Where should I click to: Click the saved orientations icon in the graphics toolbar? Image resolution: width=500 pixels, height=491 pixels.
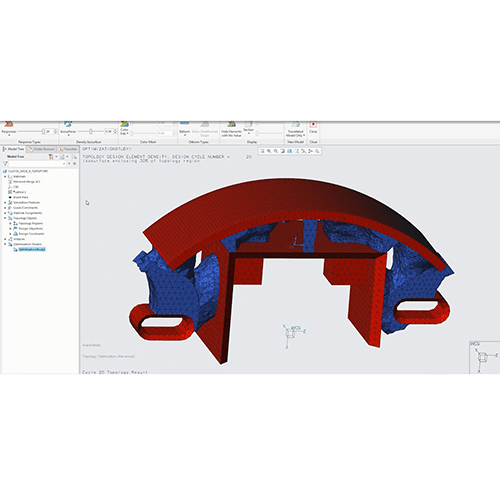pyautogui.click(x=296, y=151)
